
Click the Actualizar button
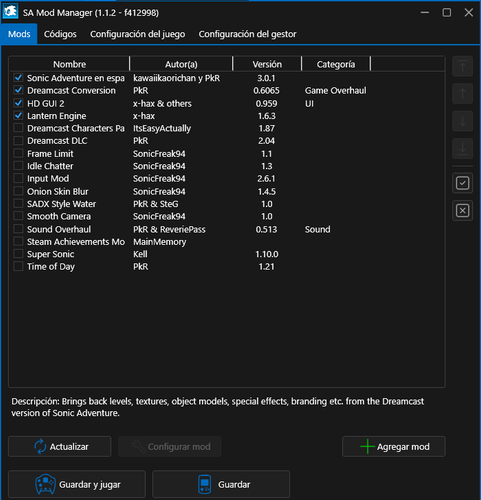(60, 447)
